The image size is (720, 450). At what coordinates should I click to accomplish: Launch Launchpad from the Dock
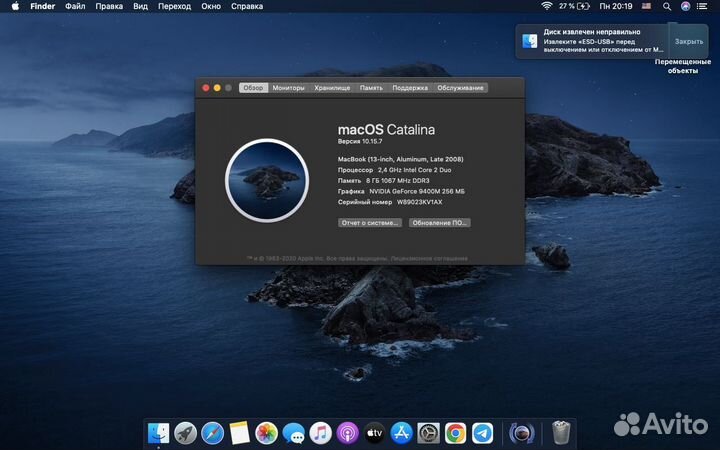pos(186,433)
